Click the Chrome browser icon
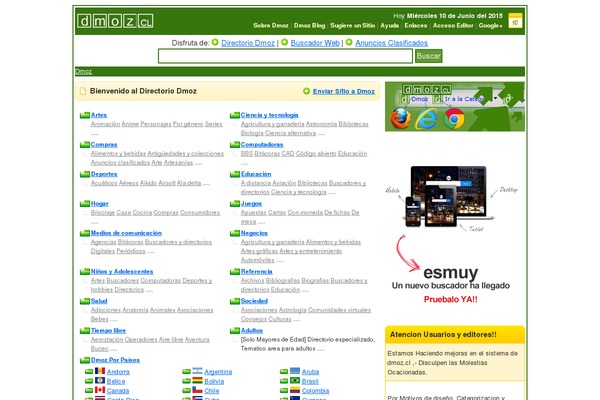600x400 pixels. [x=454, y=119]
